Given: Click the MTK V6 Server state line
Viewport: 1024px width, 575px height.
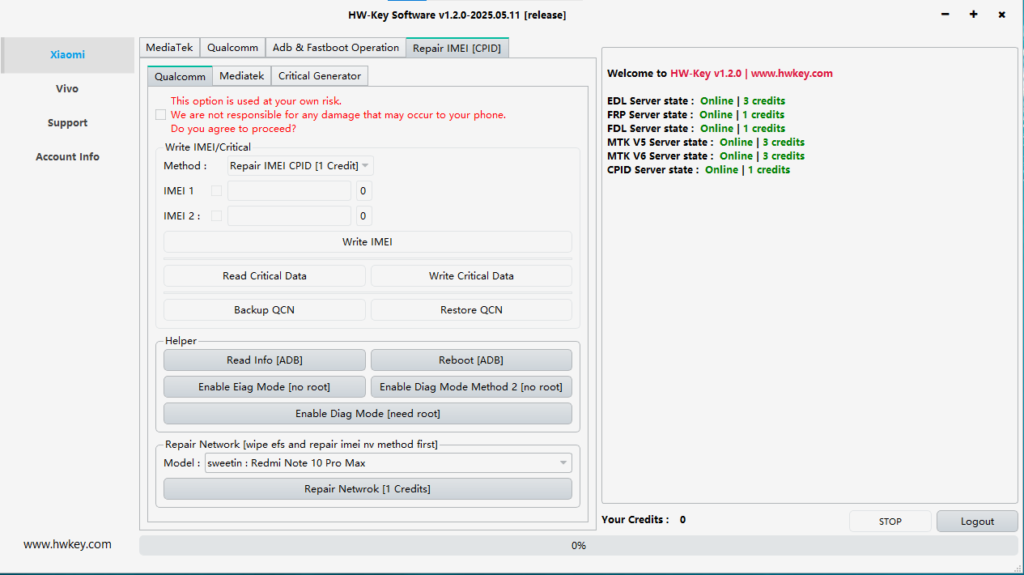Looking at the screenshot, I should point(706,156).
